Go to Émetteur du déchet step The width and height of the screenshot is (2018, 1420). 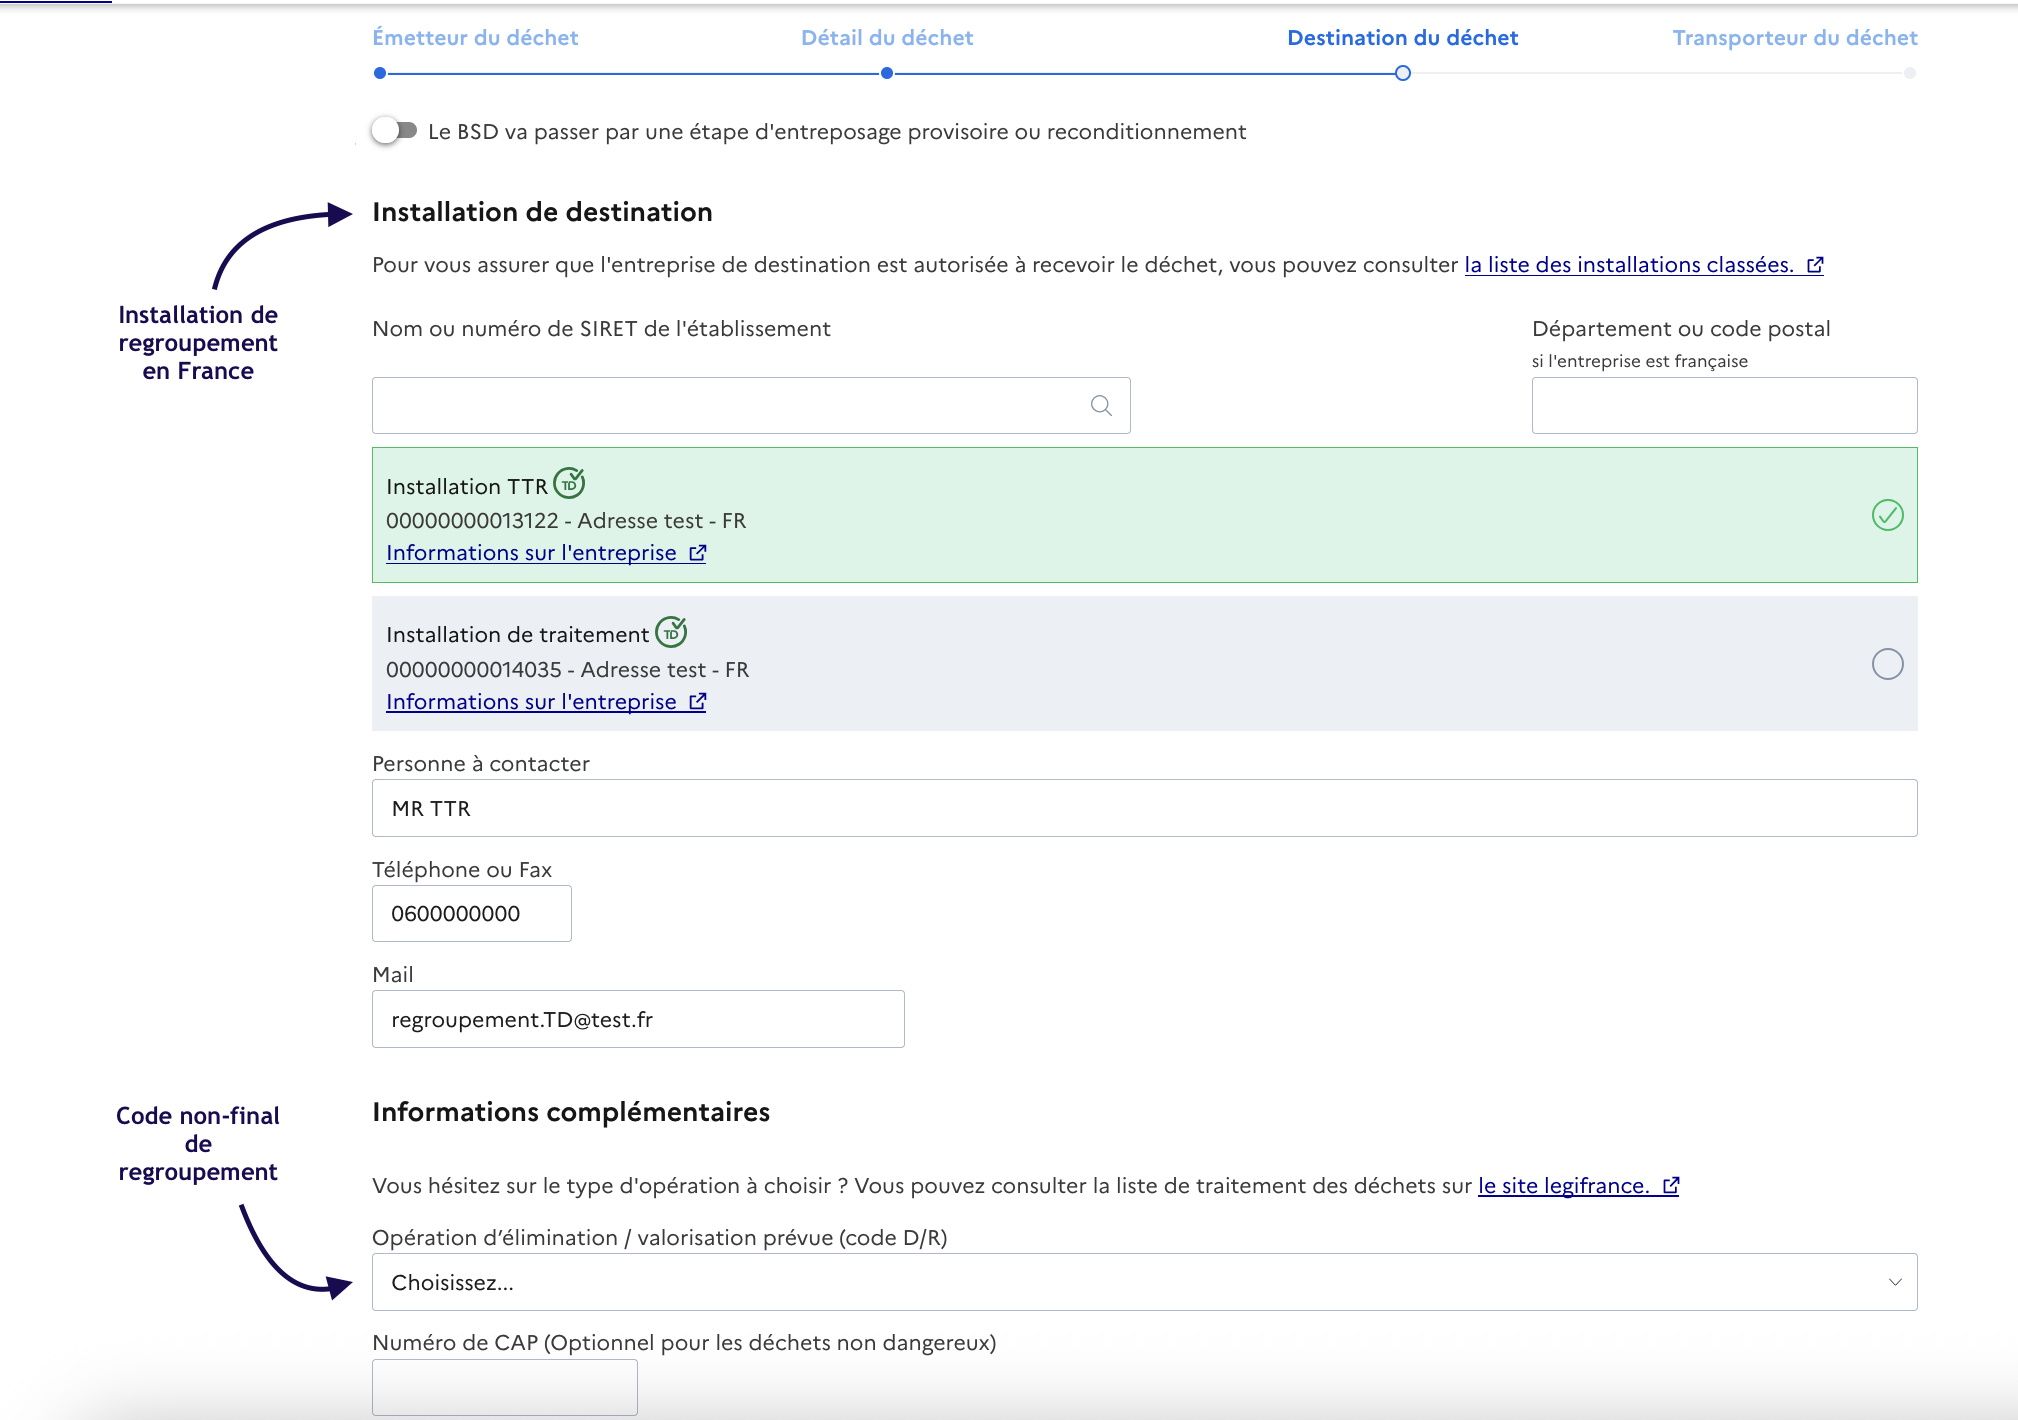[475, 38]
